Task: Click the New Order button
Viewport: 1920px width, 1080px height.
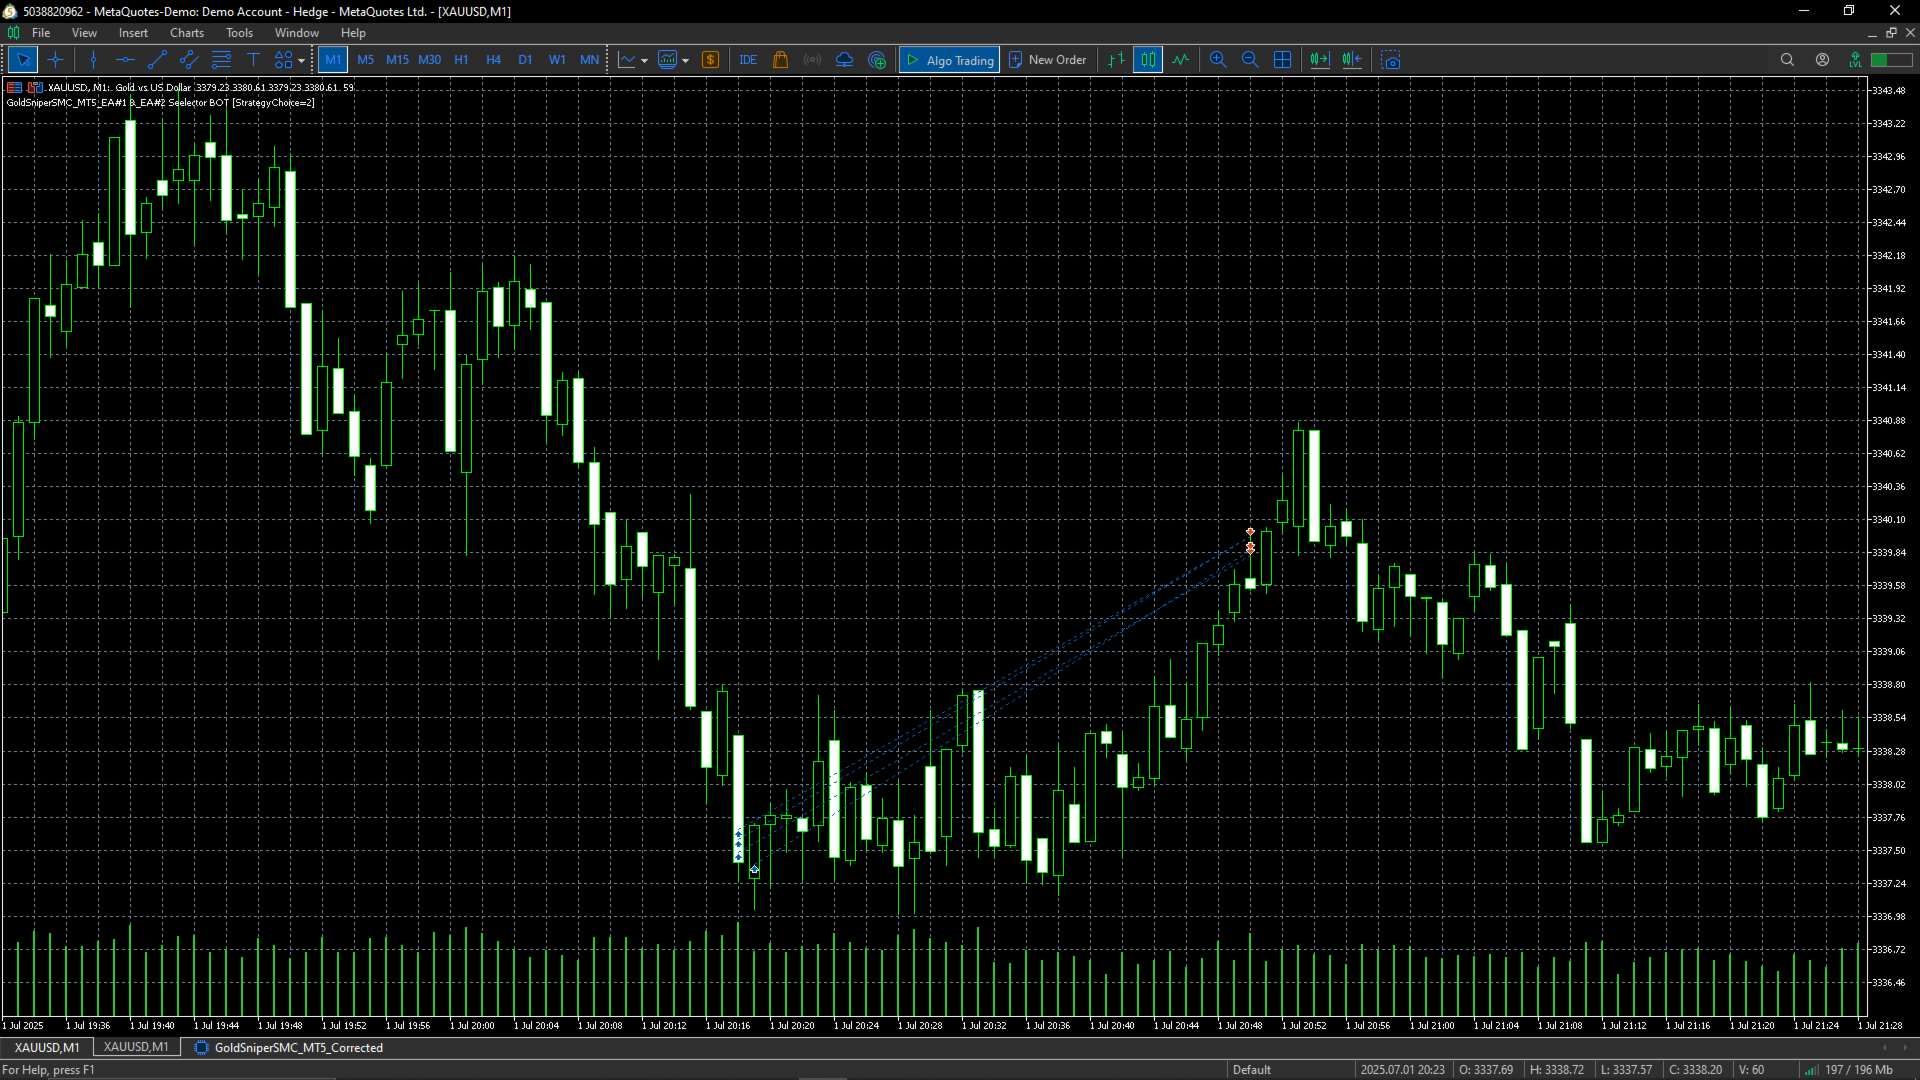Action: (x=1047, y=59)
